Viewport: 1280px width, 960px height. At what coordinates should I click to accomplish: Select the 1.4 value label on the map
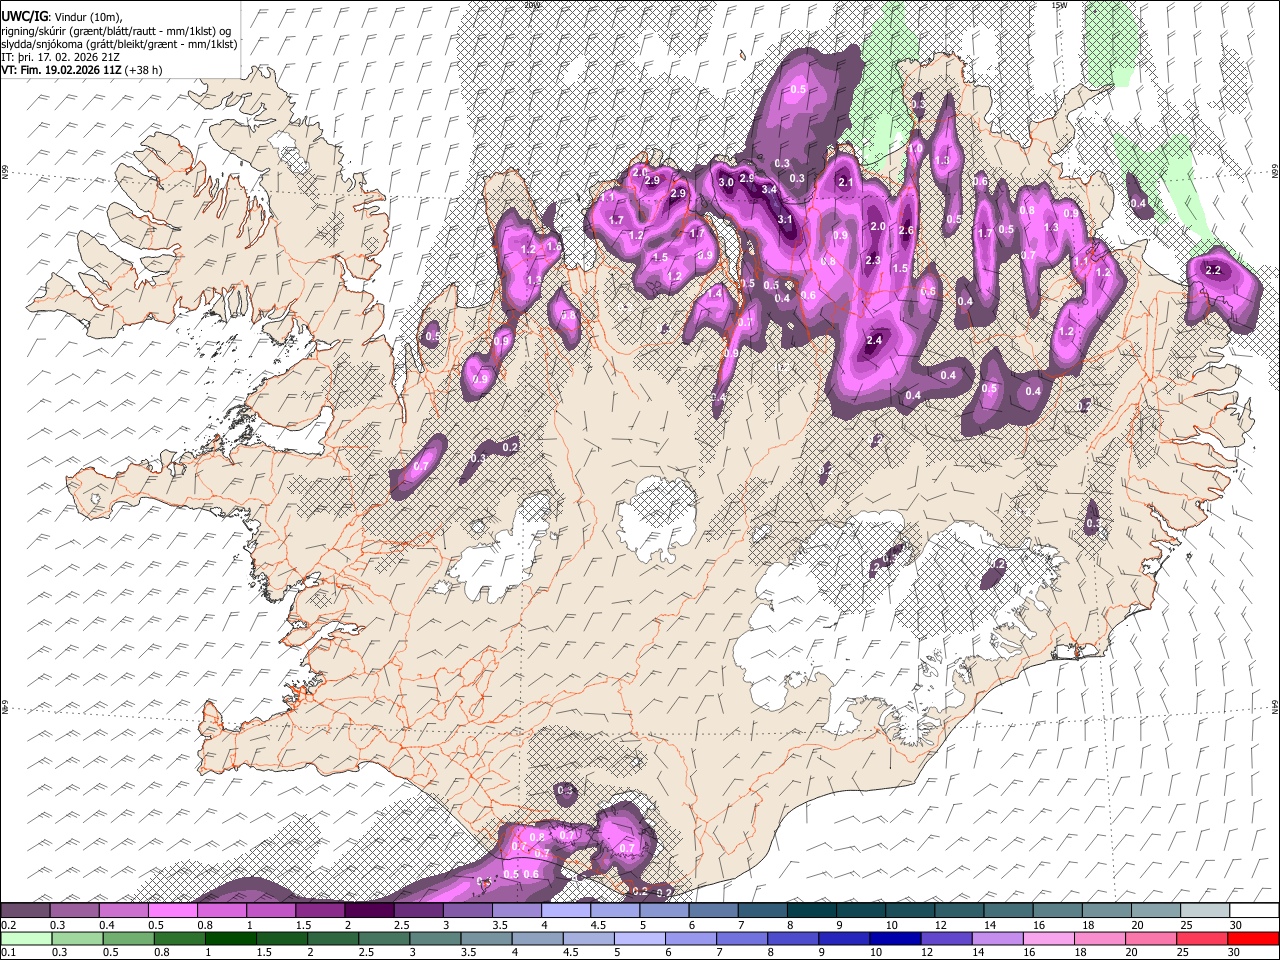pyautogui.click(x=714, y=295)
